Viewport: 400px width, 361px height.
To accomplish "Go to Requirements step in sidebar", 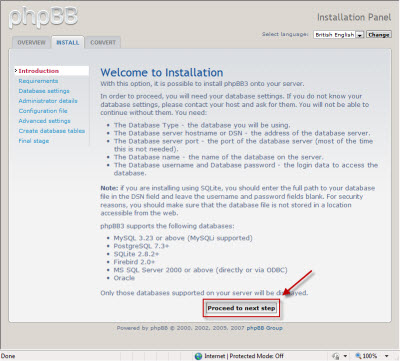I will [x=38, y=81].
